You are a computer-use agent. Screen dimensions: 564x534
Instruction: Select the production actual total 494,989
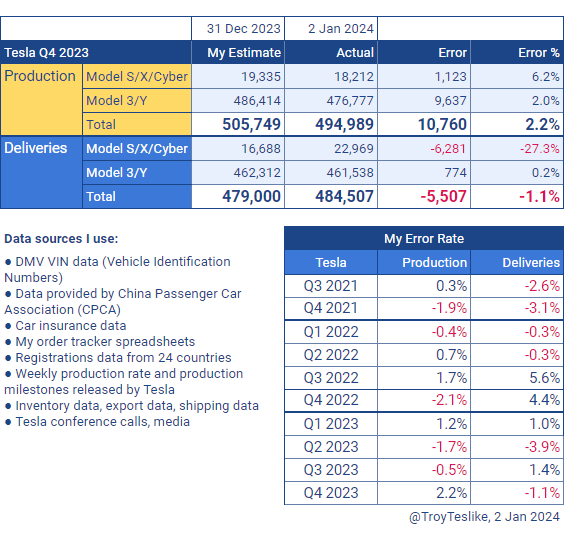331,124
